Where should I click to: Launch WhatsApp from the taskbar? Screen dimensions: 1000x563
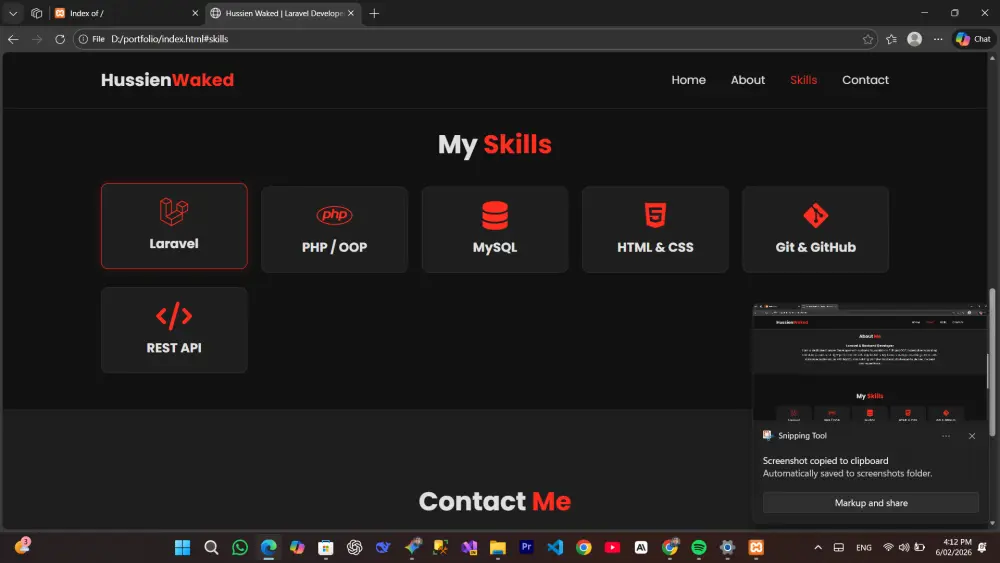click(x=240, y=547)
